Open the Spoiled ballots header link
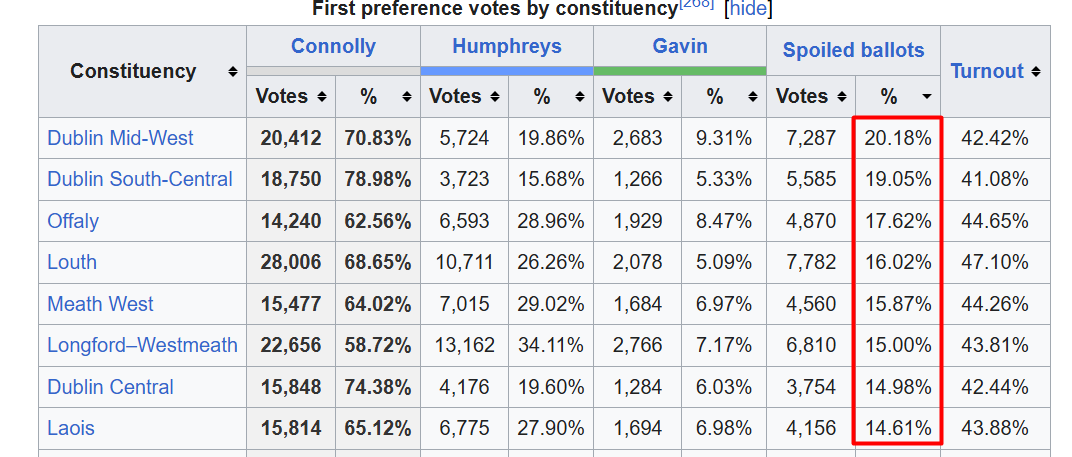This screenshot has height=457, width=1072. click(x=853, y=50)
